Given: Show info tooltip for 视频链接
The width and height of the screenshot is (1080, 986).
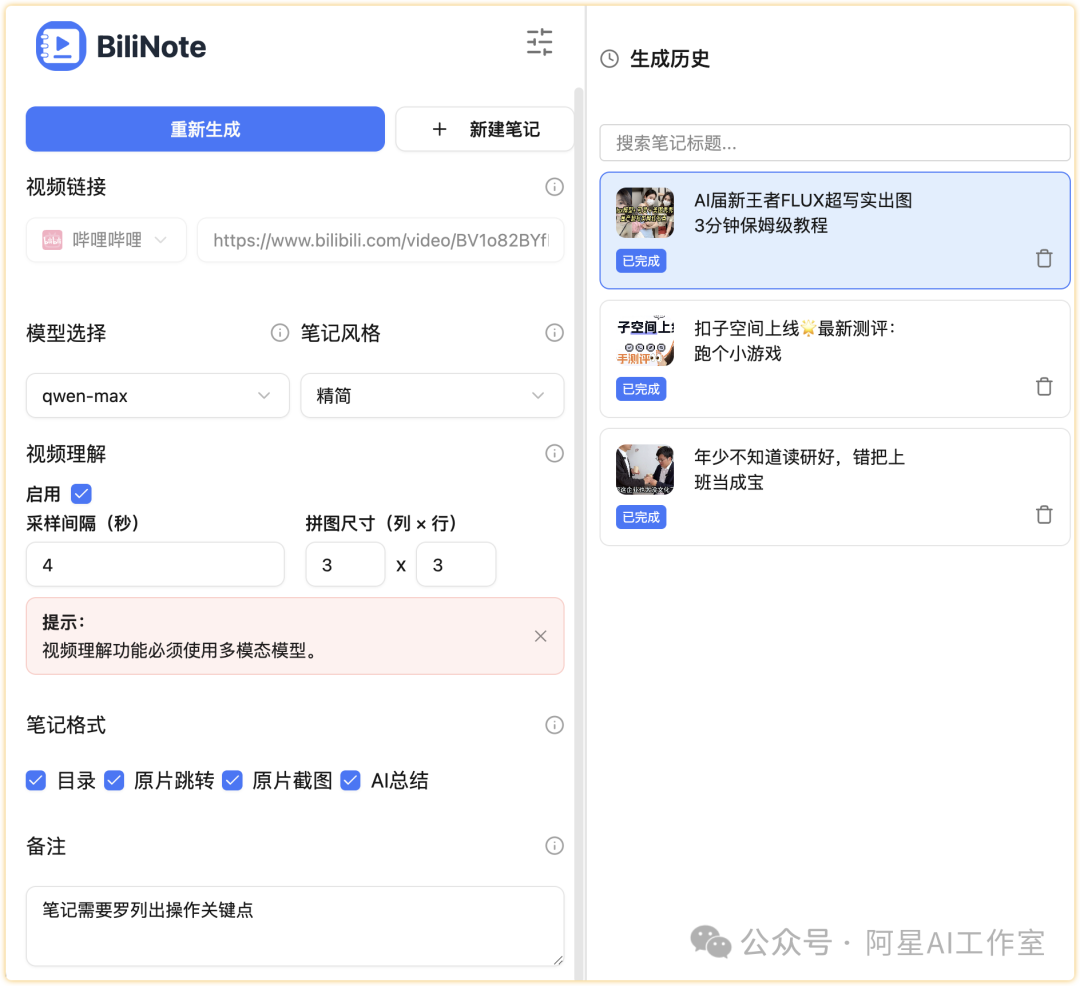Looking at the screenshot, I should point(554,187).
